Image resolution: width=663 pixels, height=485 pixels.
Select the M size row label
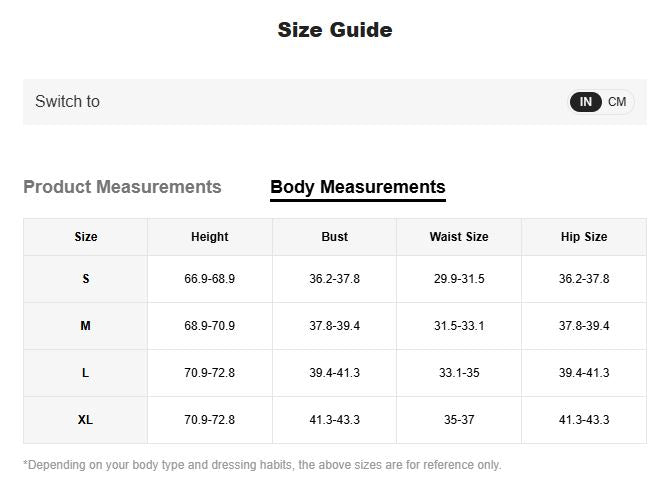pos(86,326)
